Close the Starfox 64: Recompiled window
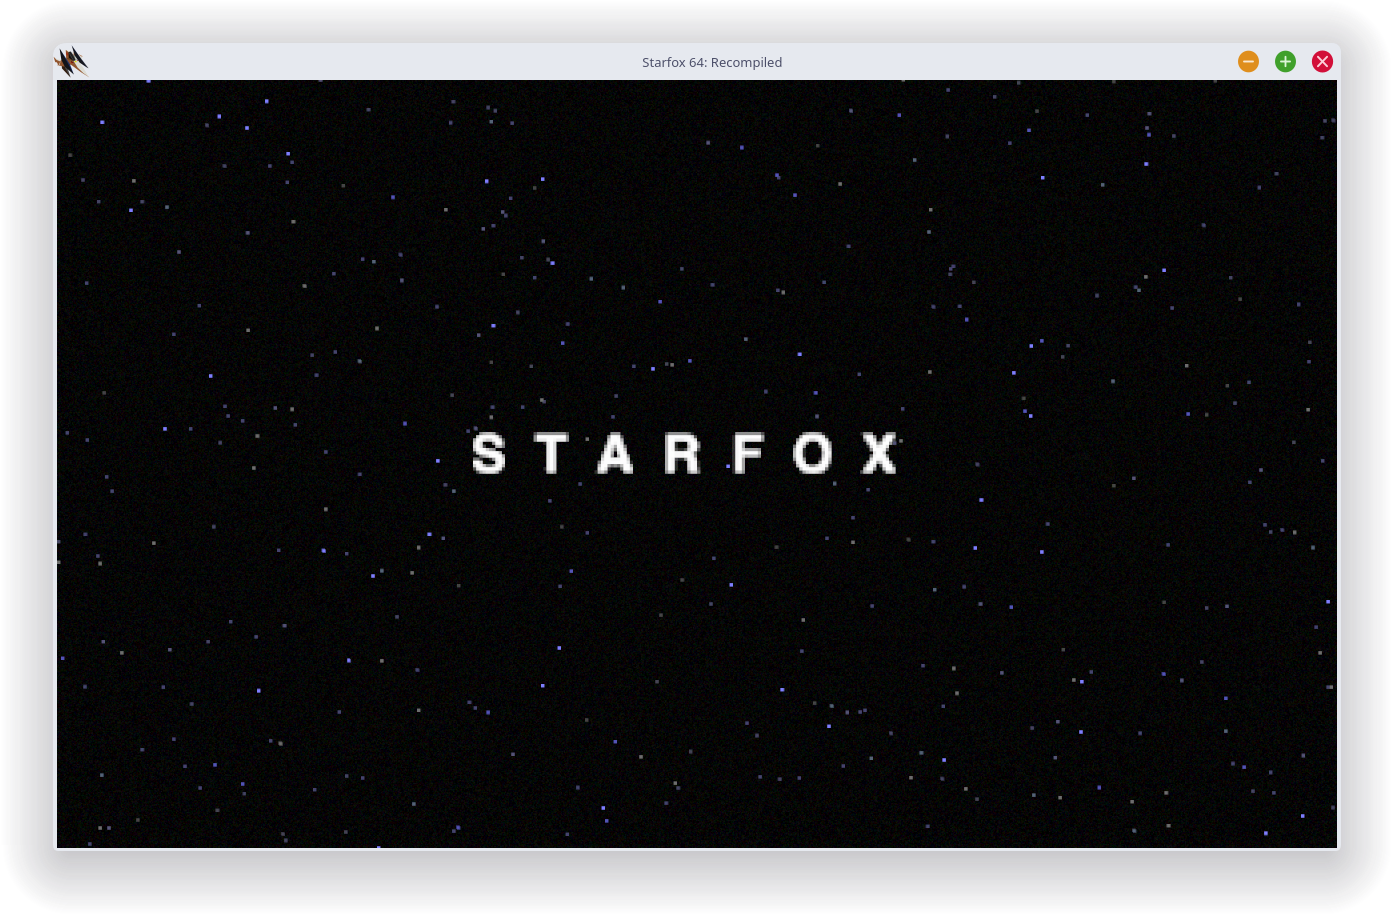Screen dimensions: 1394x917 coord(1322,62)
